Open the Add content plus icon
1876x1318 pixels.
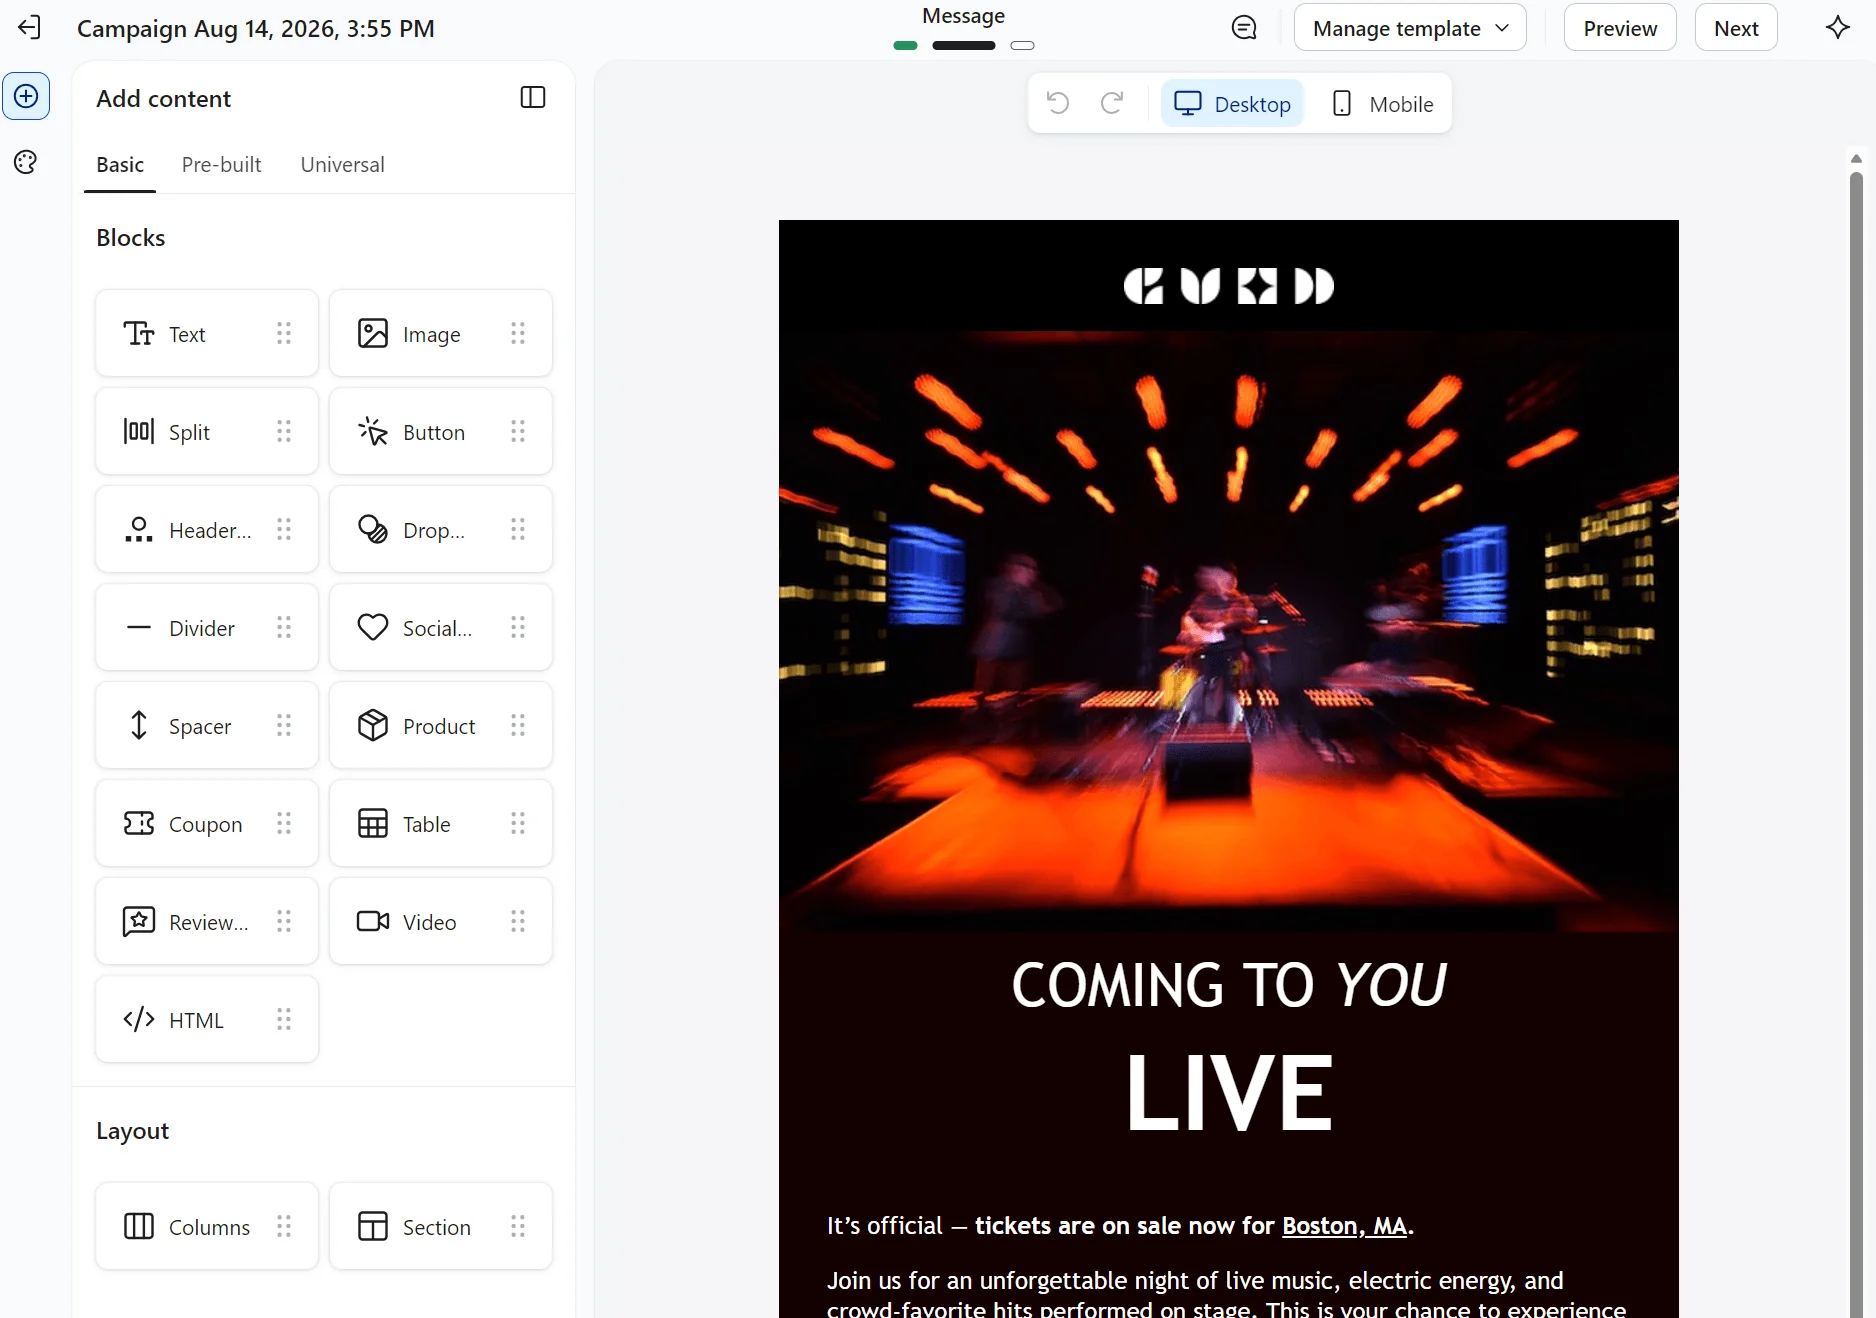click(x=26, y=96)
